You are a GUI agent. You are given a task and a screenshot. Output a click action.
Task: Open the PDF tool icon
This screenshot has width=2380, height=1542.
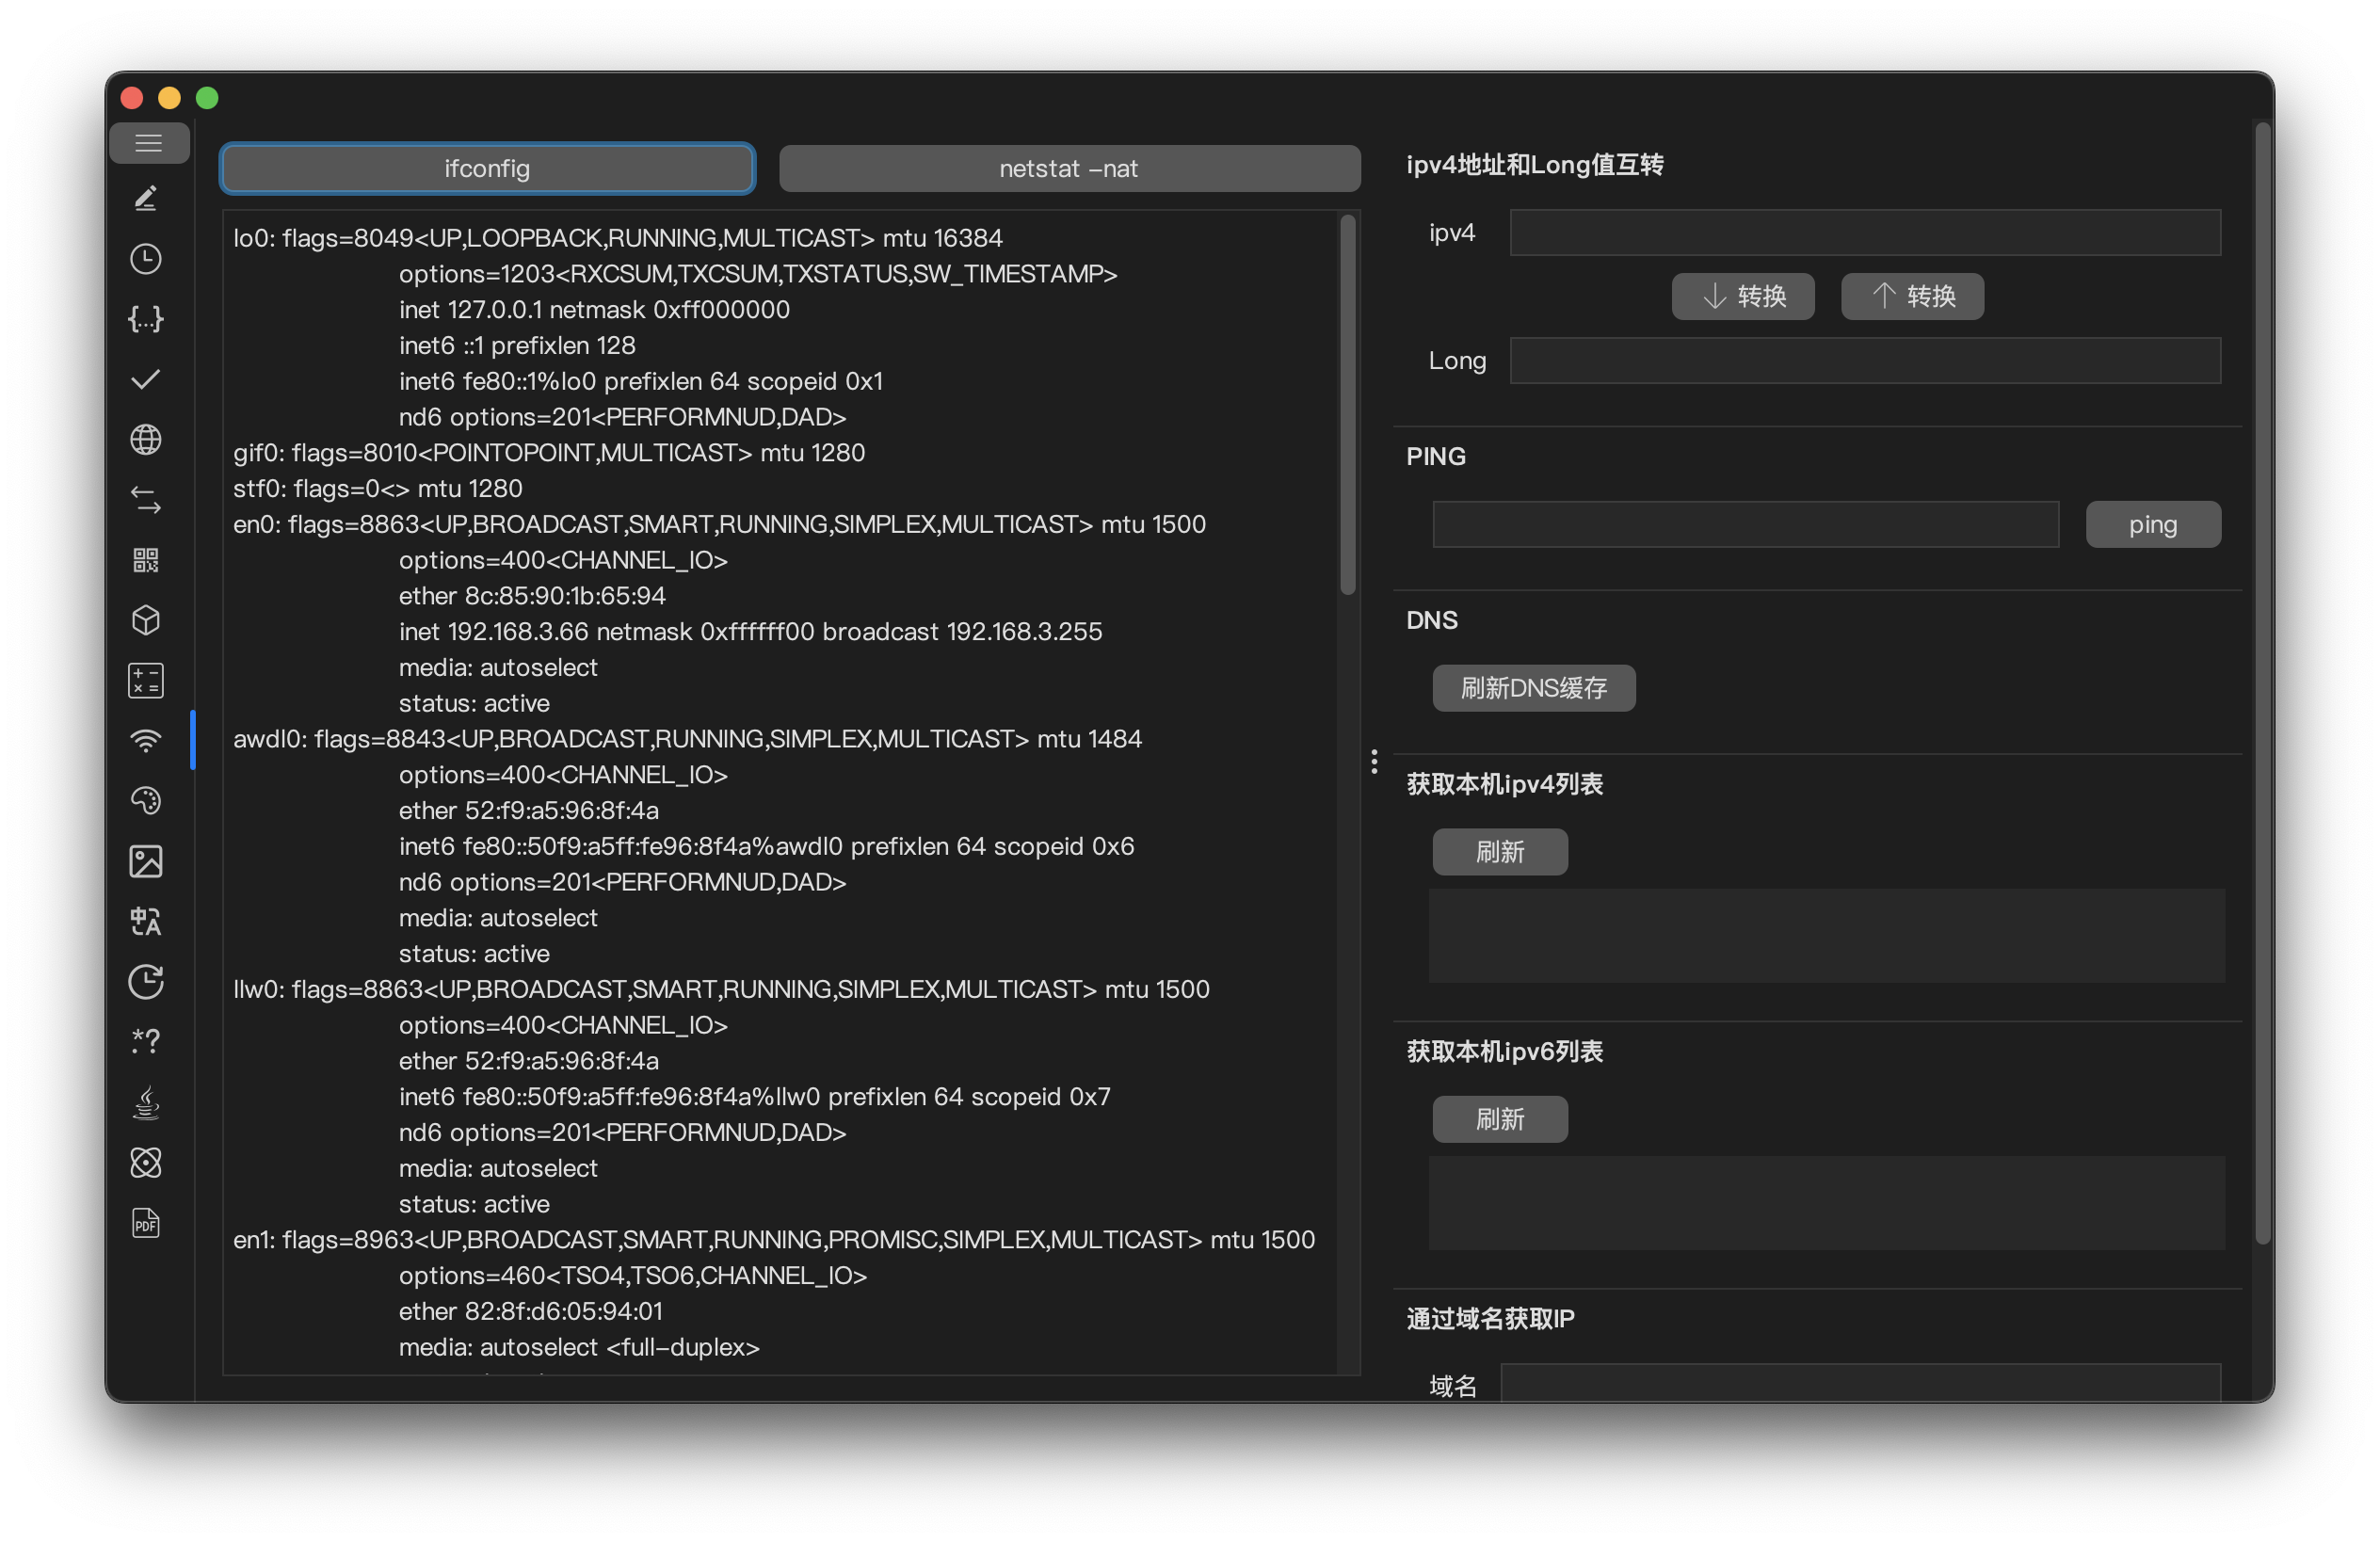(x=146, y=1222)
